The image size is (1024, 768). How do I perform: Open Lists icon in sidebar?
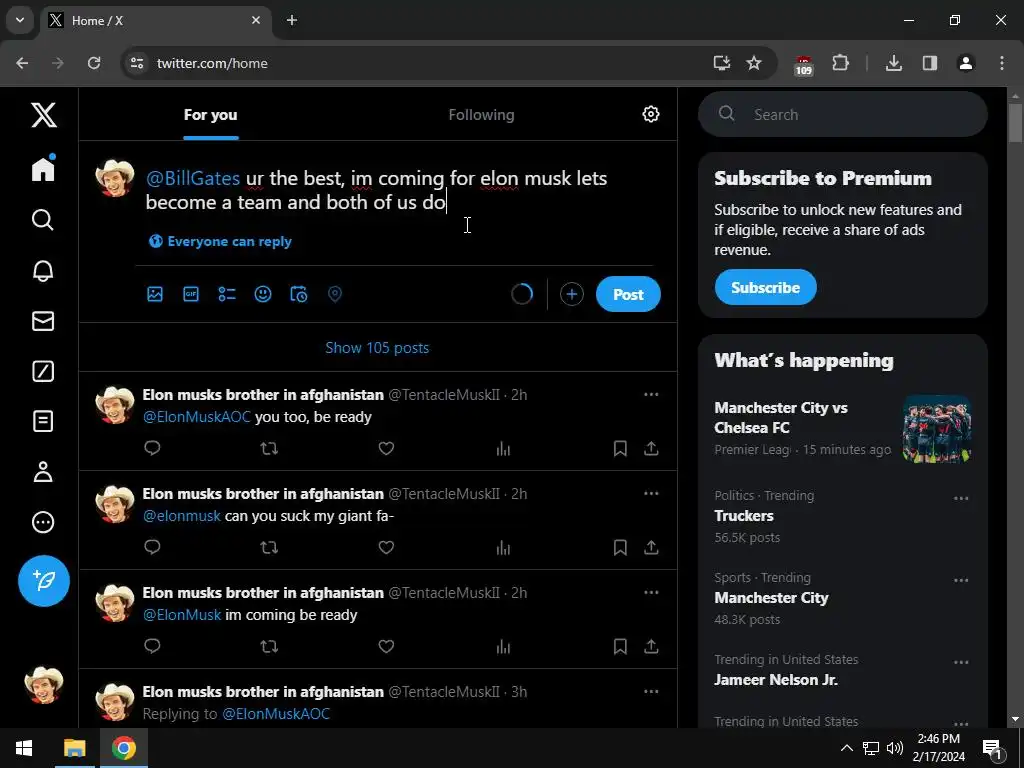point(43,421)
